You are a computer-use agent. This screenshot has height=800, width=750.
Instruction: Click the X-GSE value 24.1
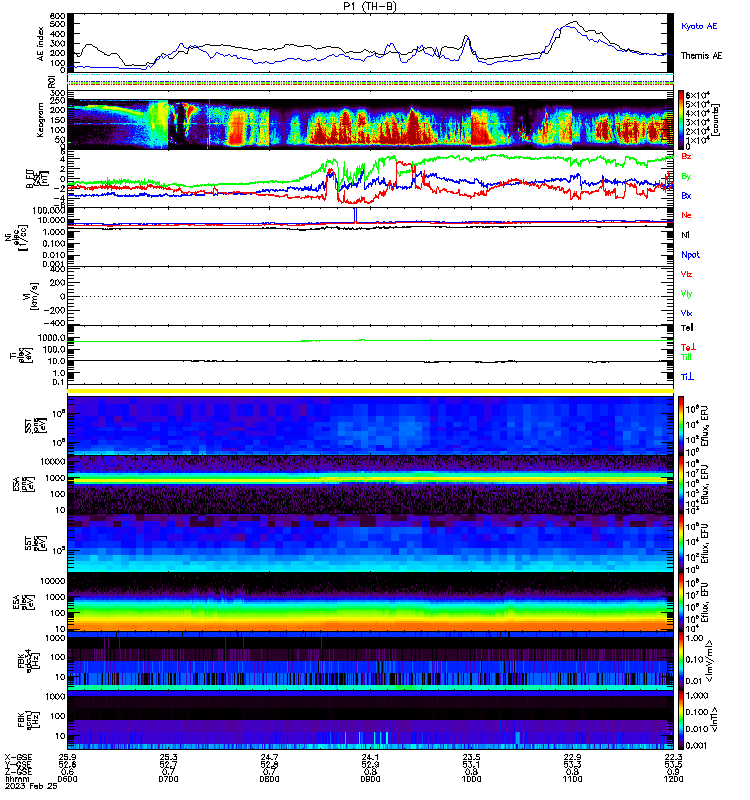(x=370, y=757)
